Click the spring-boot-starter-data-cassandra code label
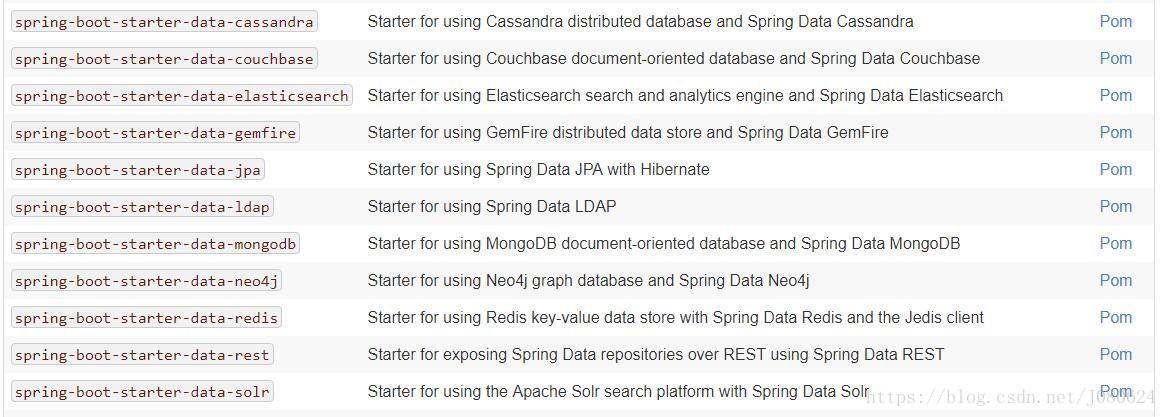 click(164, 22)
